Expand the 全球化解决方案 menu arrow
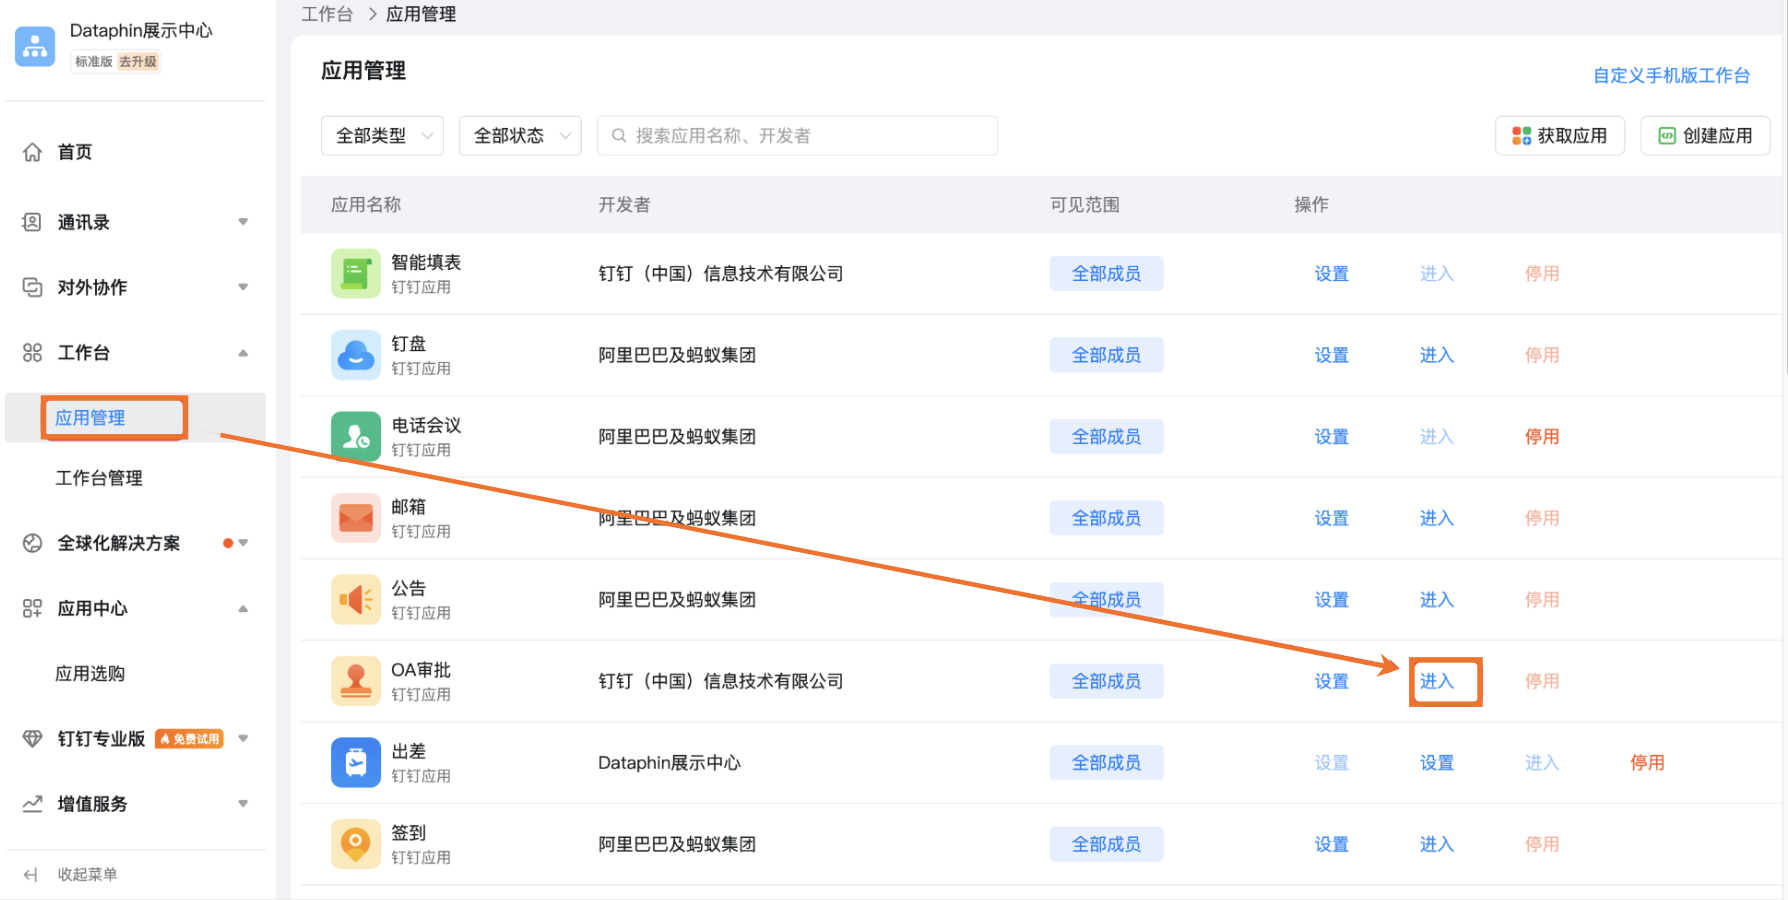This screenshot has height=900, width=1788. pyautogui.click(x=243, y=543)
